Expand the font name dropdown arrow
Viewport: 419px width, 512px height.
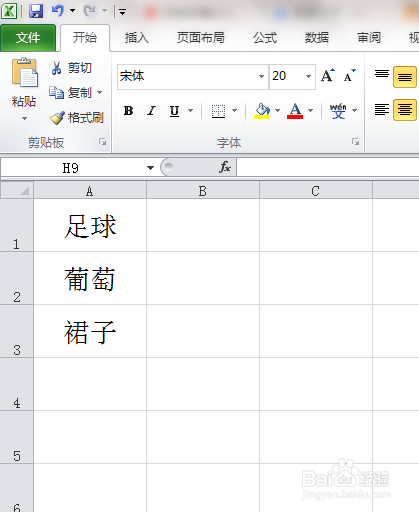pos(261,76)
